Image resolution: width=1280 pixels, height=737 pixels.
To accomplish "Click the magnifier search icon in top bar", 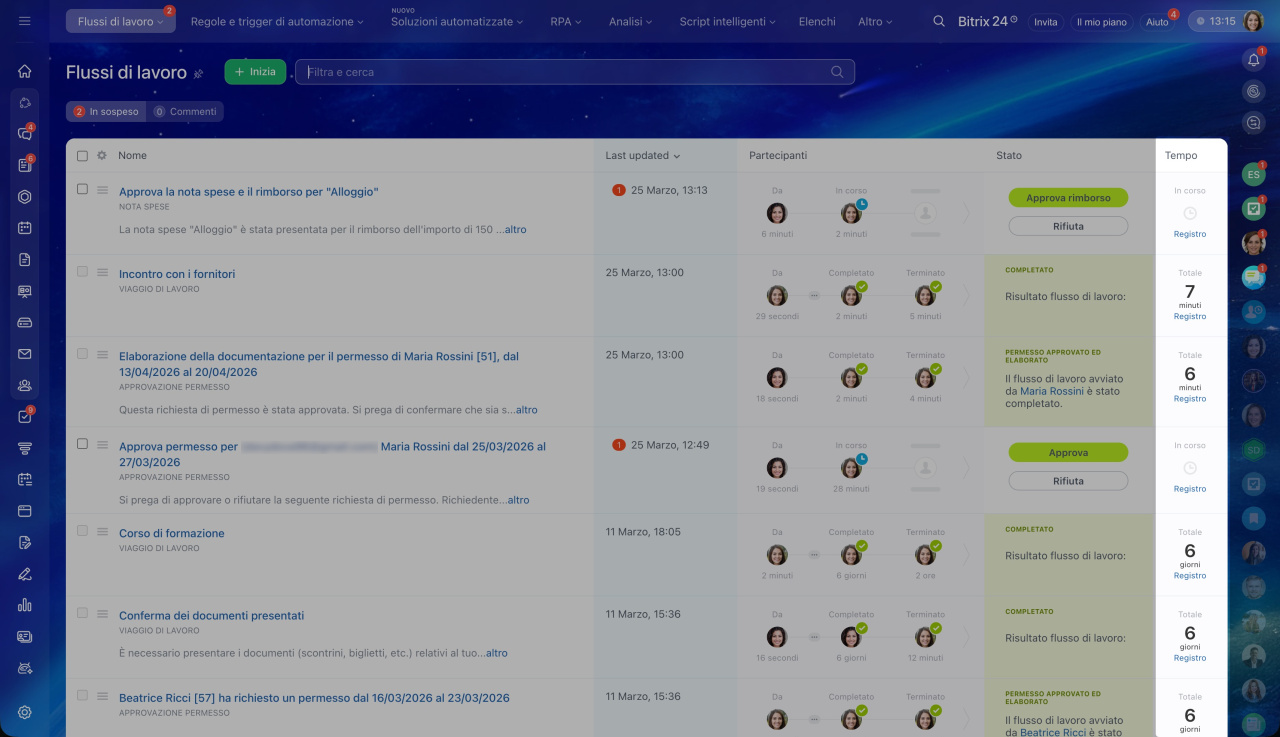I will tap(938, 21).
